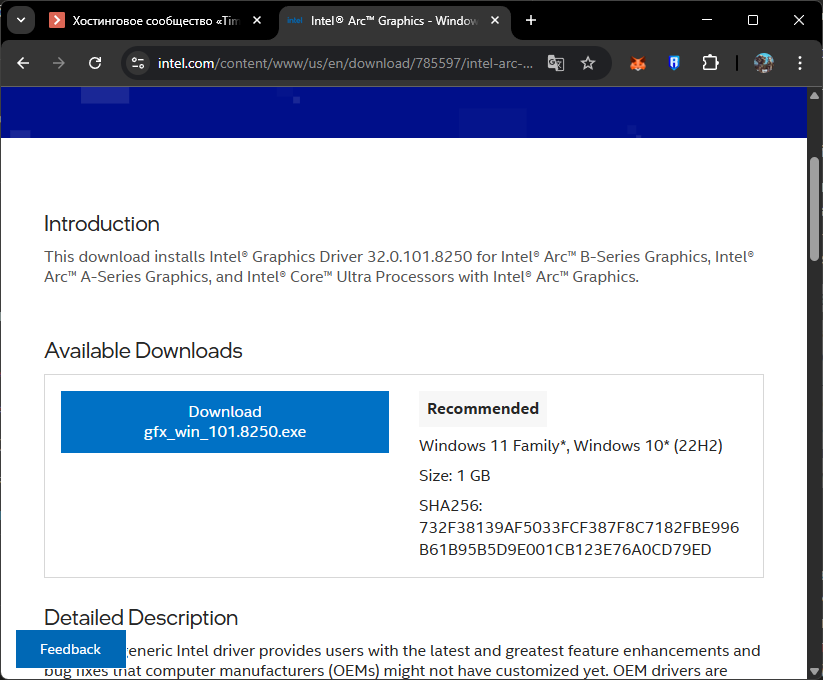Click the site information icon in address bar
823x680 pixels.
[x=135, y=62]
